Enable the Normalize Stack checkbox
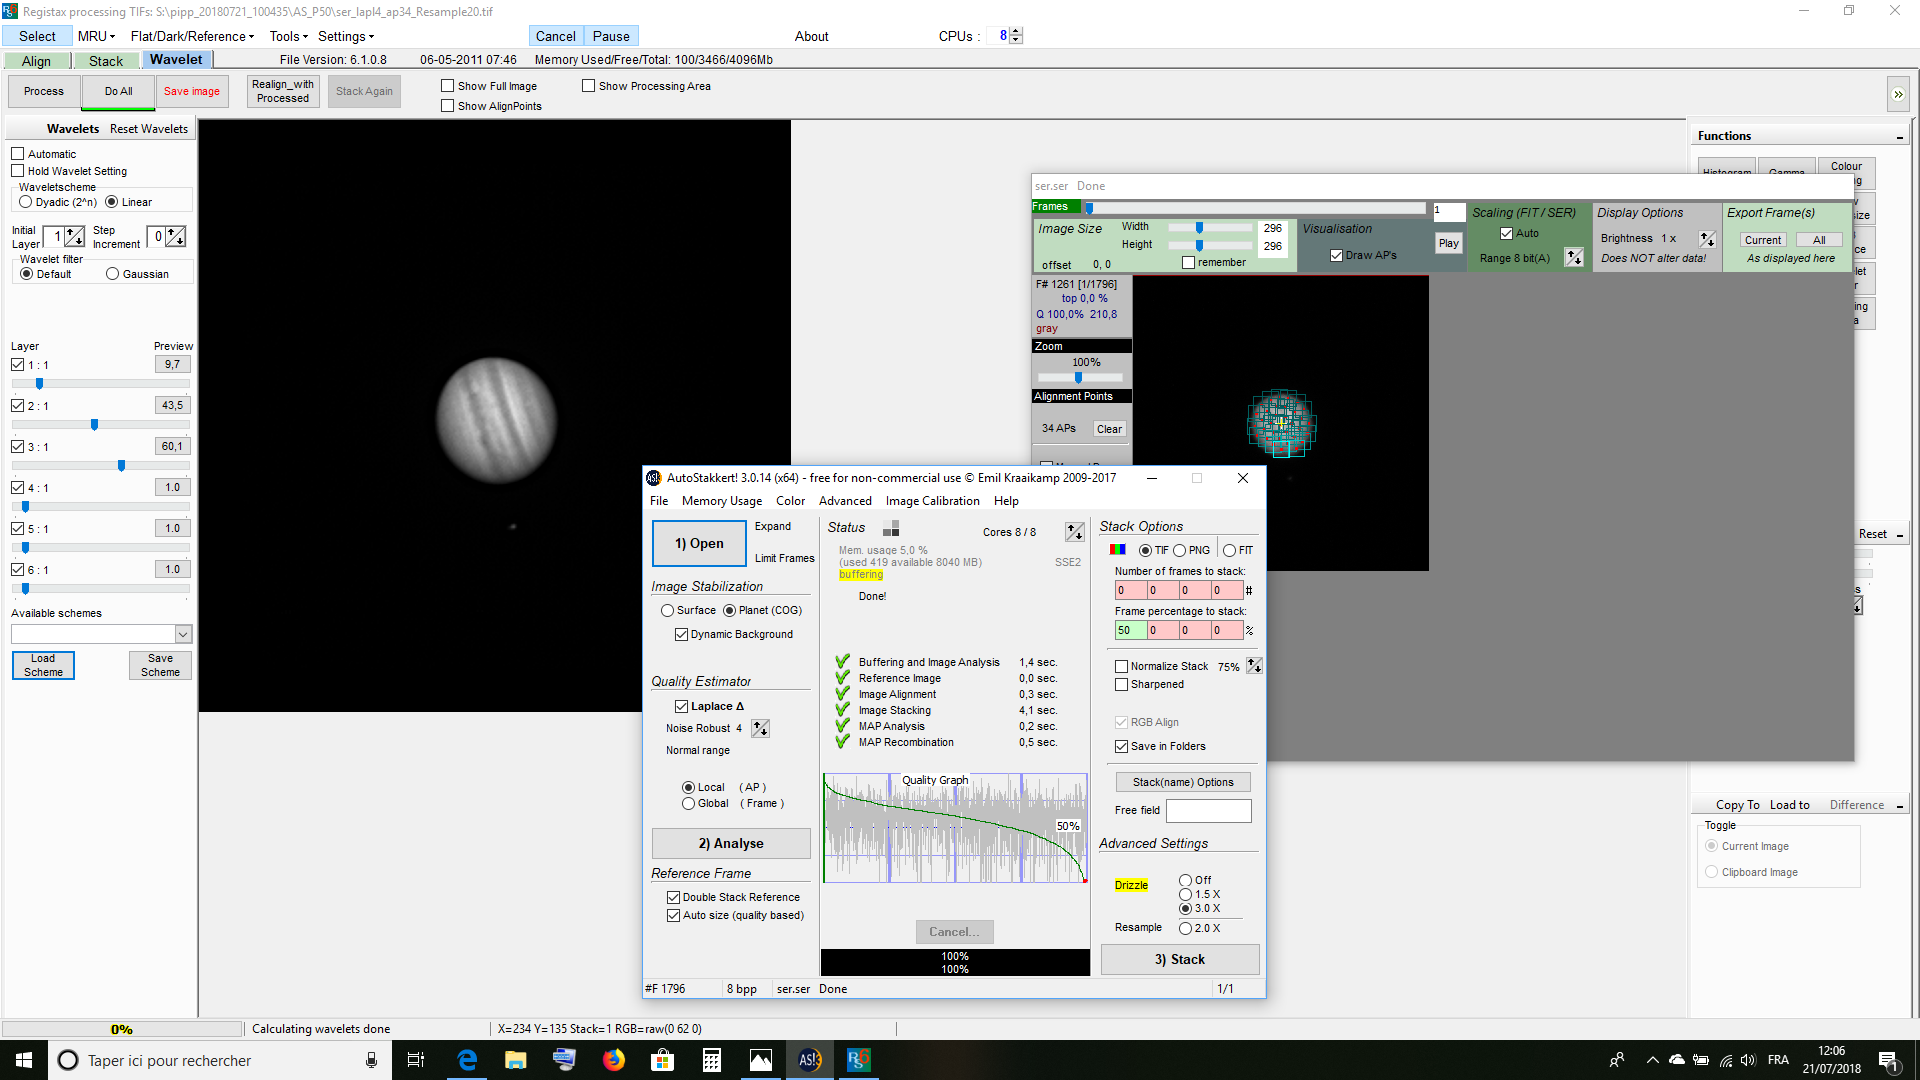This screenshot has width=1920, height=1080. point(1121,667)
